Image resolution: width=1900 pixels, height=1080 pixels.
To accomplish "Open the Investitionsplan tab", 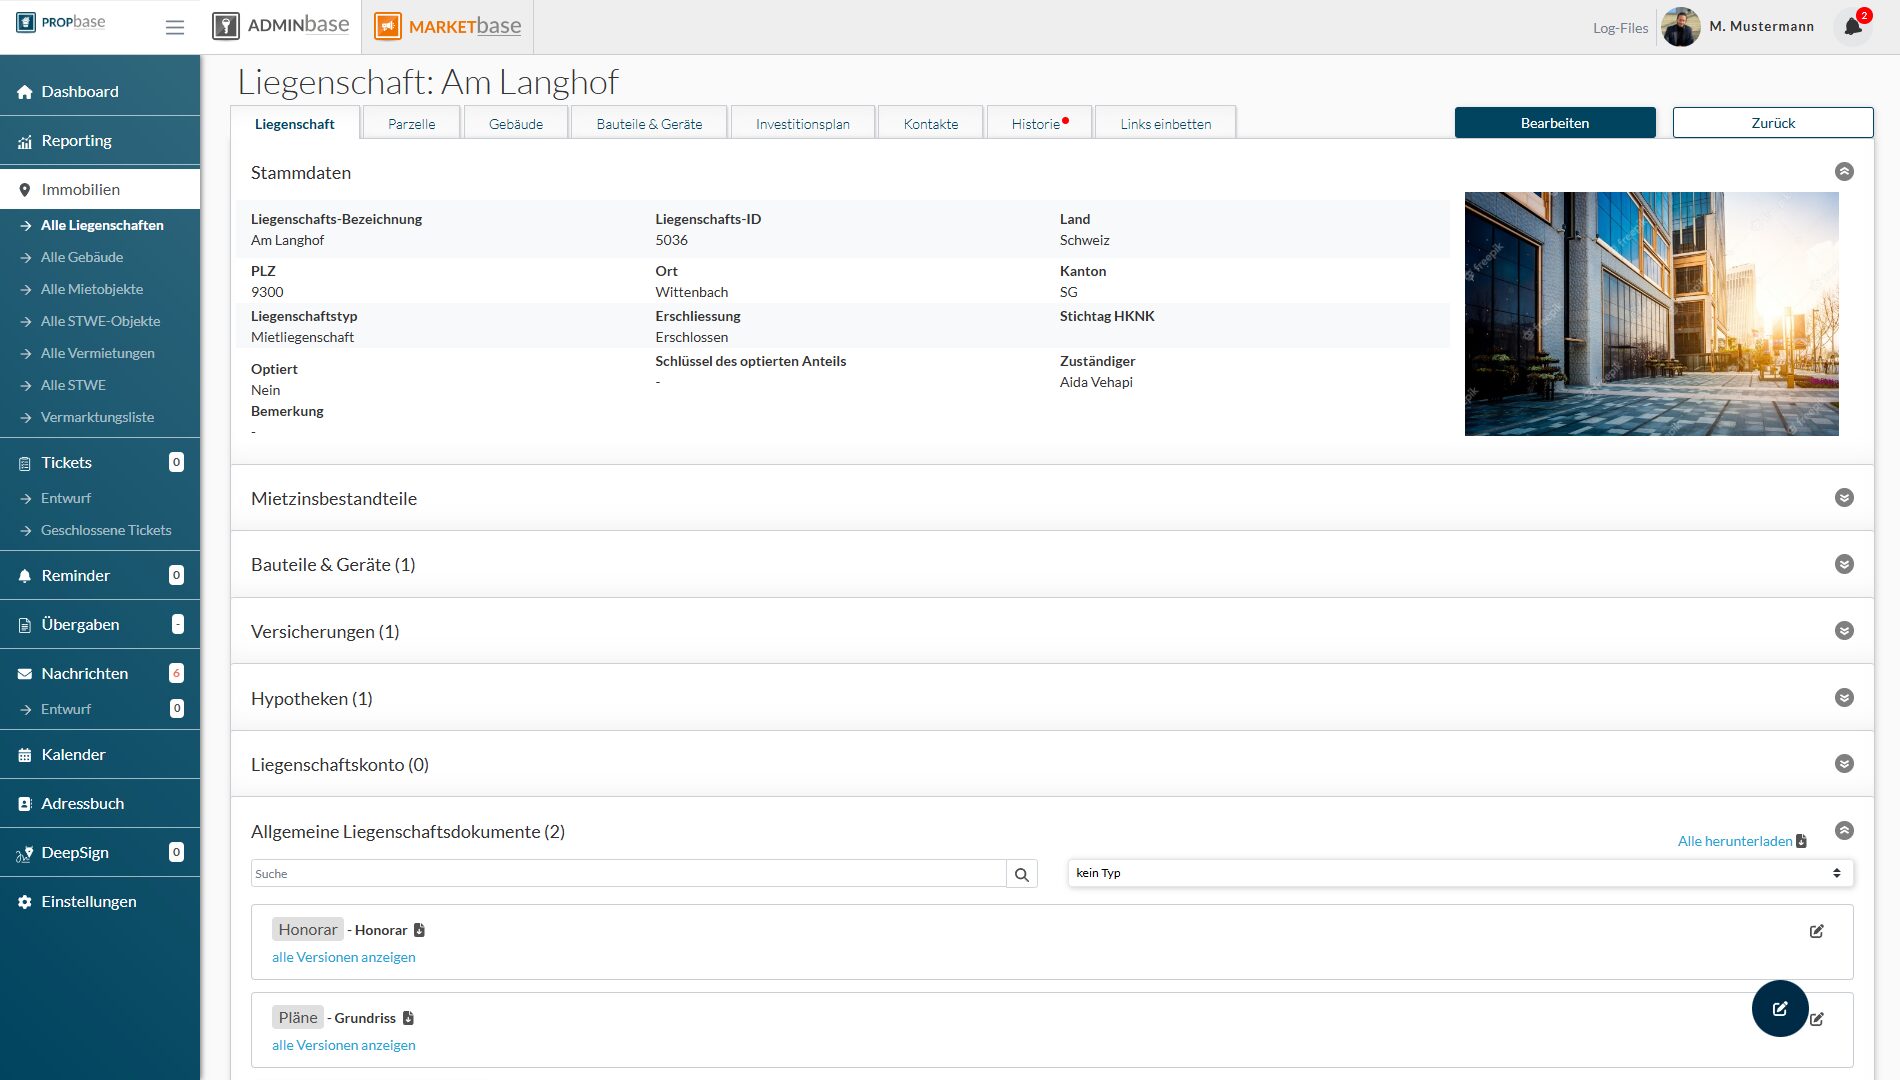I will click(x=802, y=124).
